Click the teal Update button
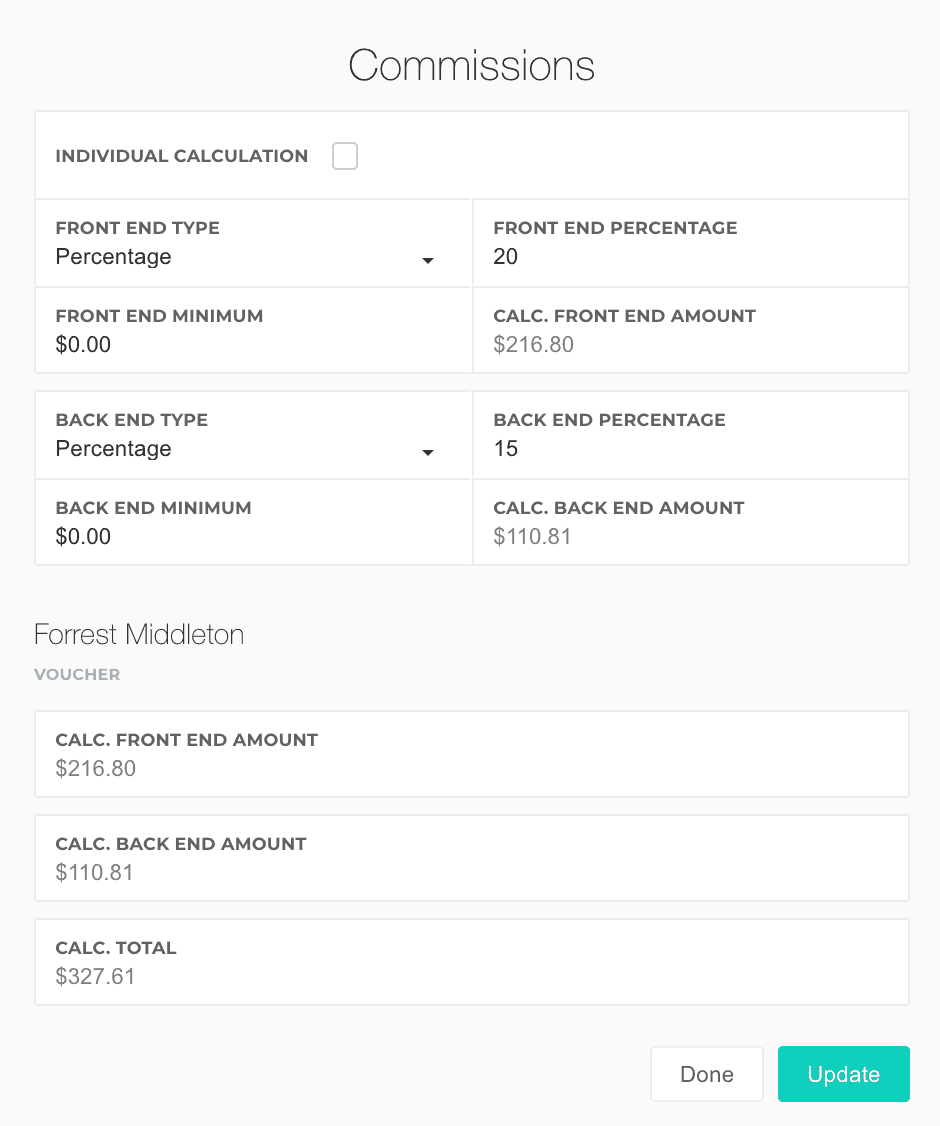Screen dimensions: 940x1126 coord(843,1074)
